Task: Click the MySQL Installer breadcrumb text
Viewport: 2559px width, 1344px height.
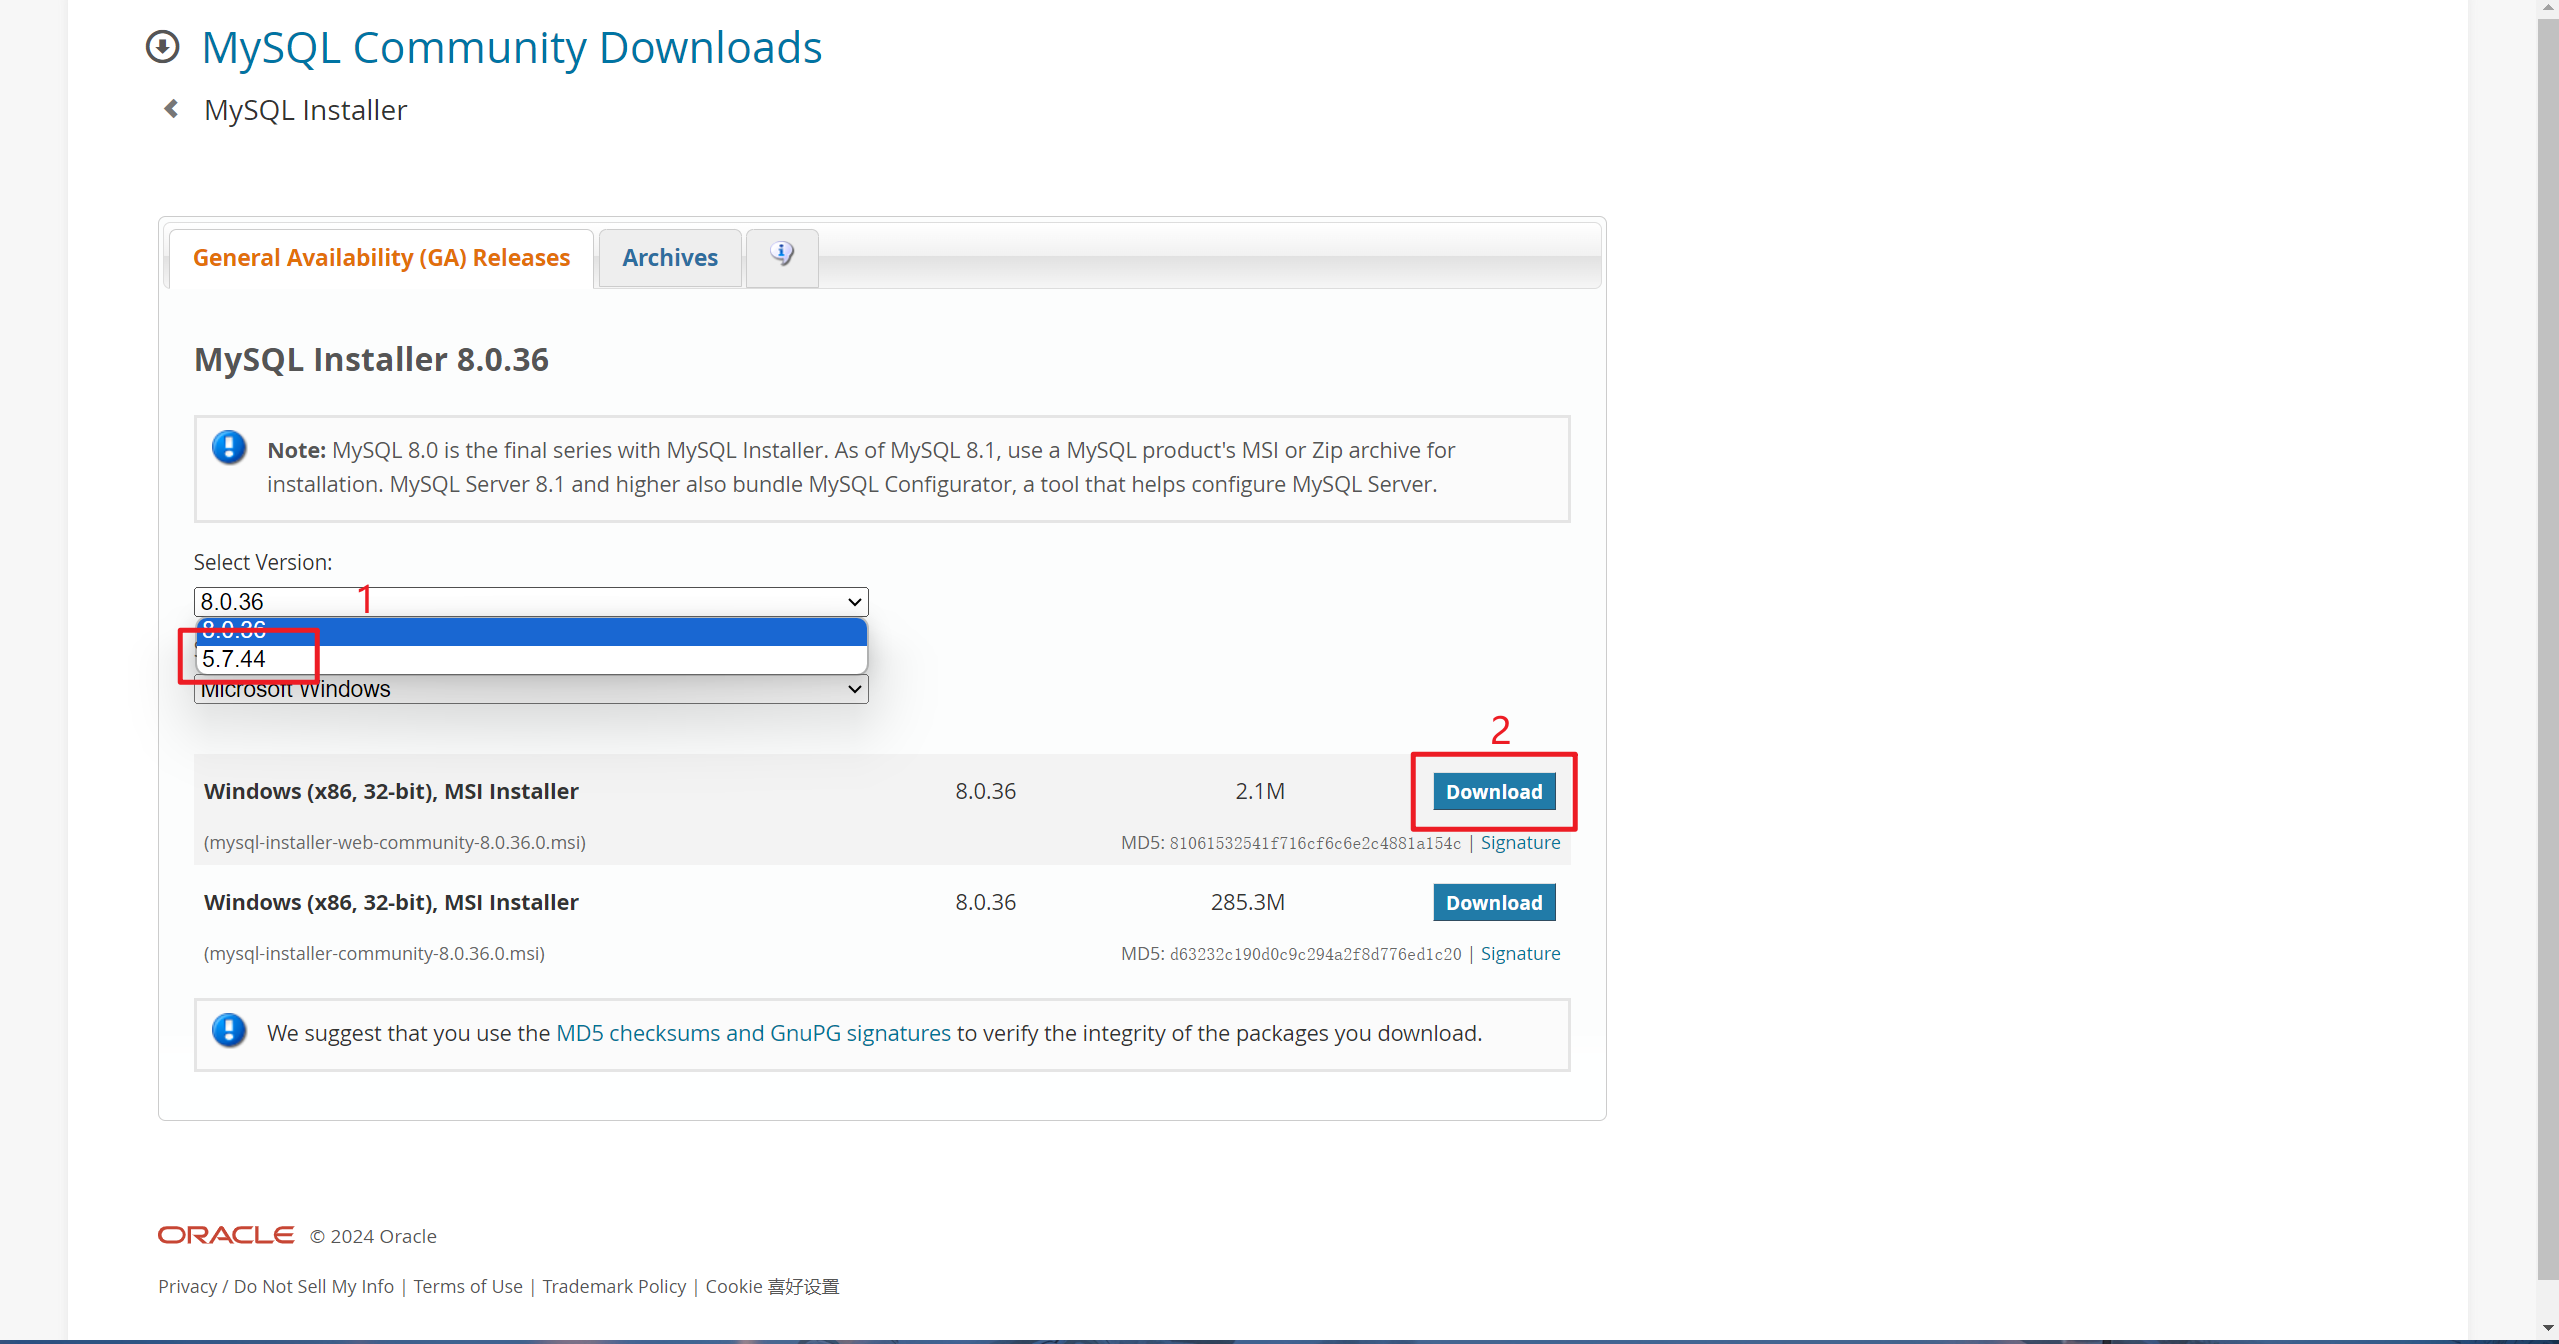Action: click(x=306, y=110)
